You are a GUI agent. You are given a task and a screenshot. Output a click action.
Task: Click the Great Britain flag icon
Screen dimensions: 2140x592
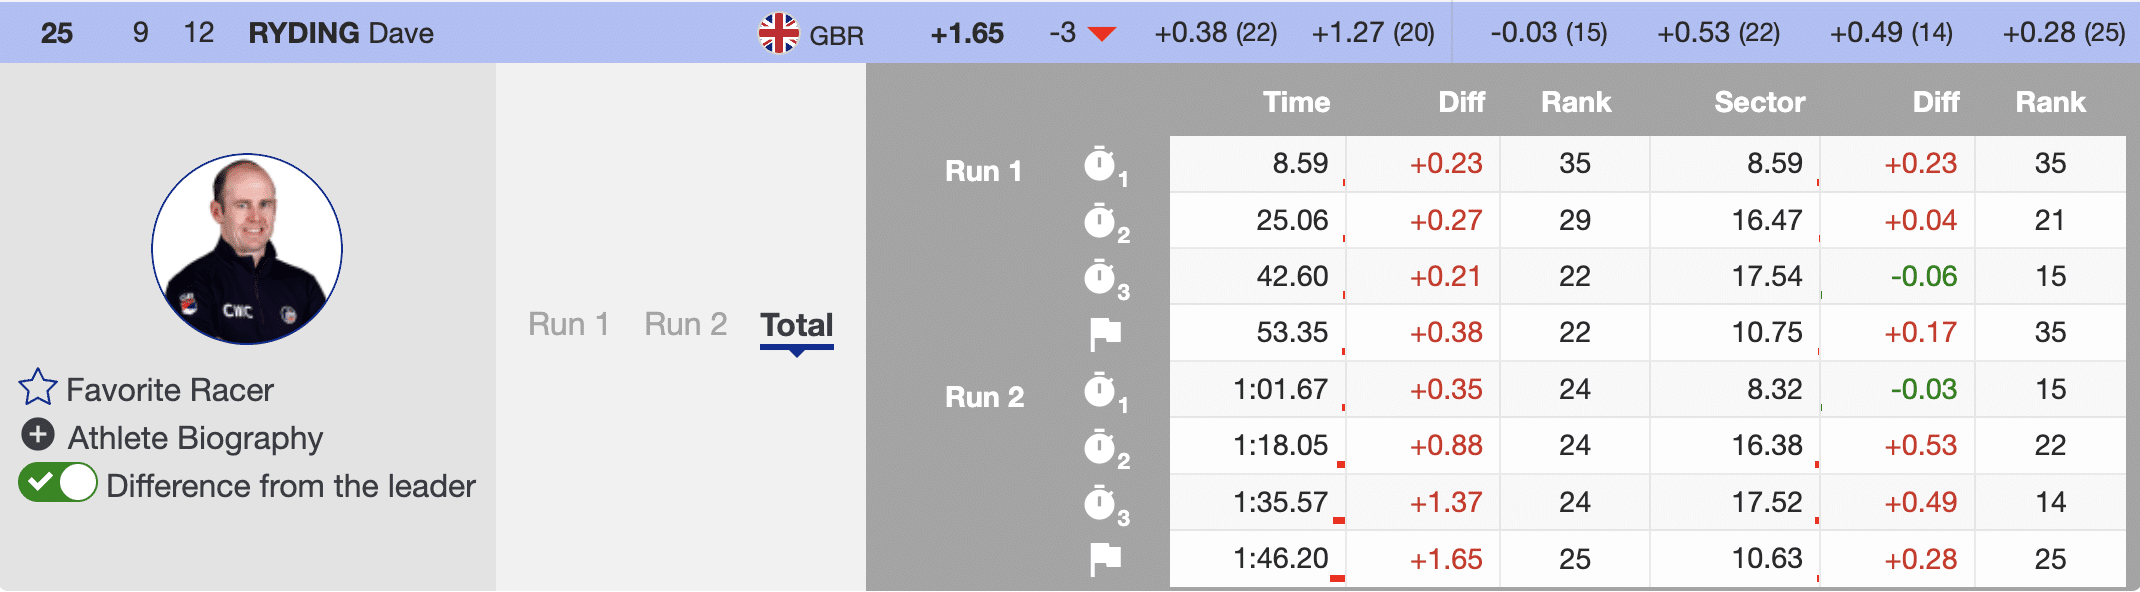(778, 33)
